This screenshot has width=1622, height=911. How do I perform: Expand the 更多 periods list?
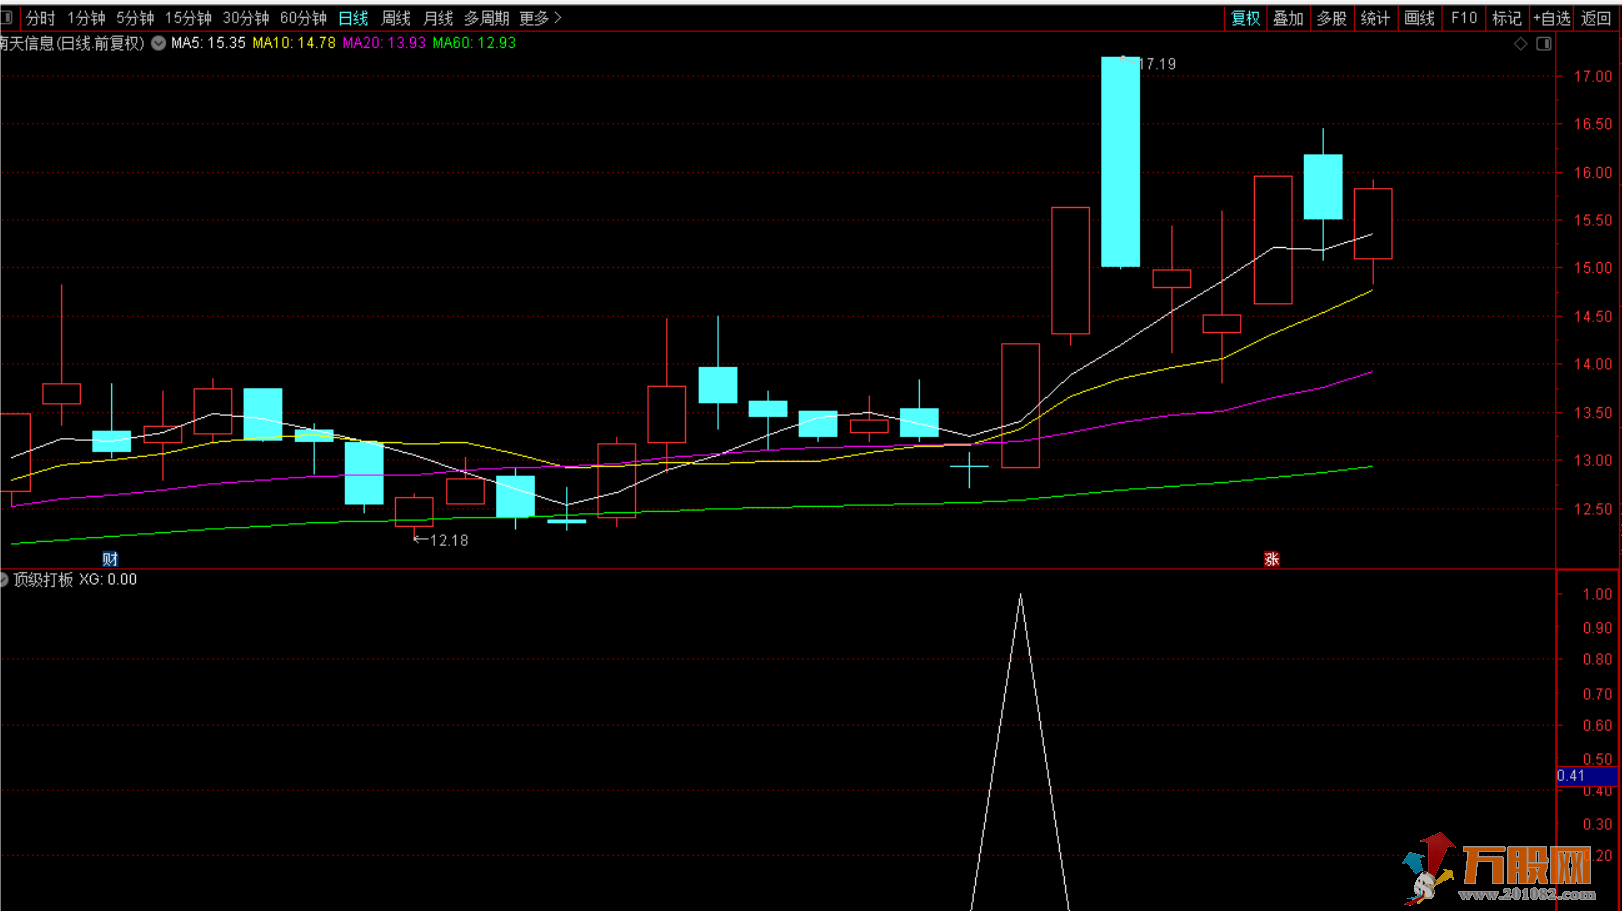click(x=540, y=18)
